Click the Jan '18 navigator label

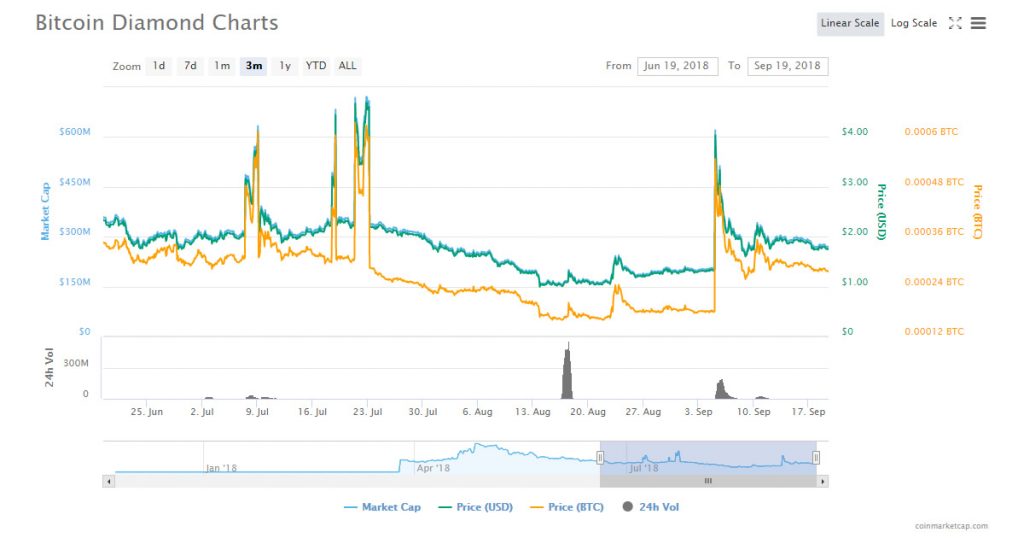(x=221, y=468)
